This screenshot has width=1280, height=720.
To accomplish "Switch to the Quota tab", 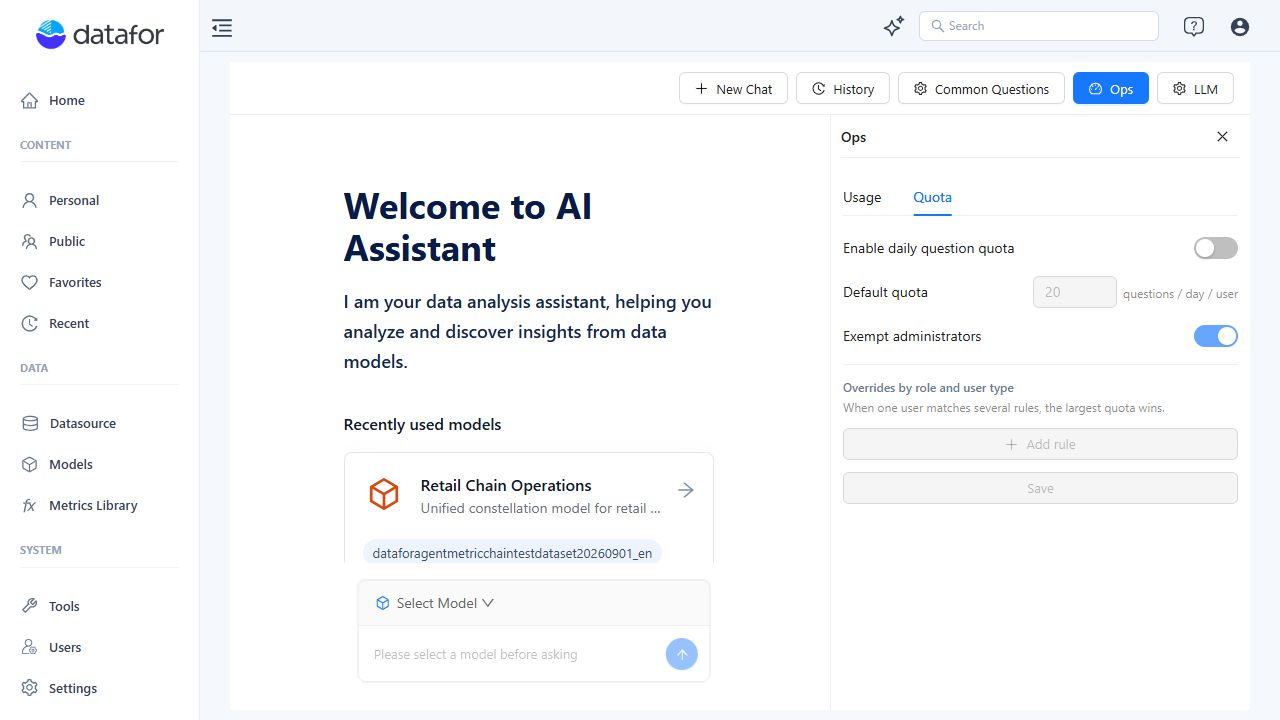I will click(932, 197).
